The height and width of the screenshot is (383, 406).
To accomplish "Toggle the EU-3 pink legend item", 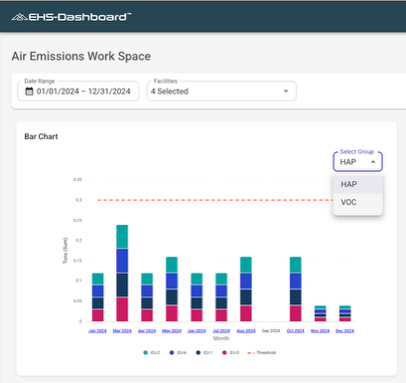I will coord(231,353).
